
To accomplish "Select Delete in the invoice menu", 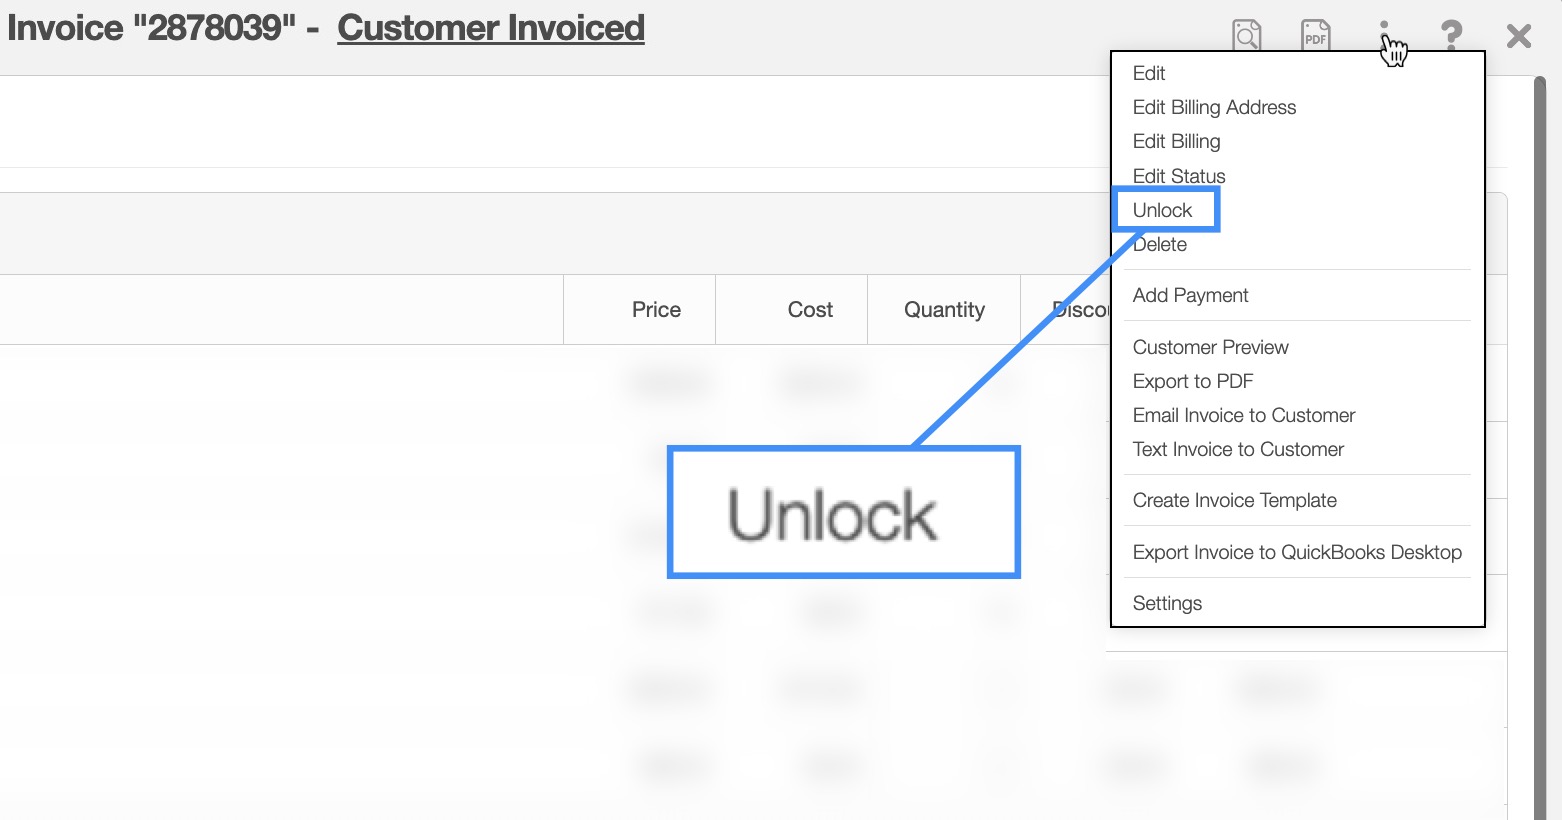I will [1160, 245].
